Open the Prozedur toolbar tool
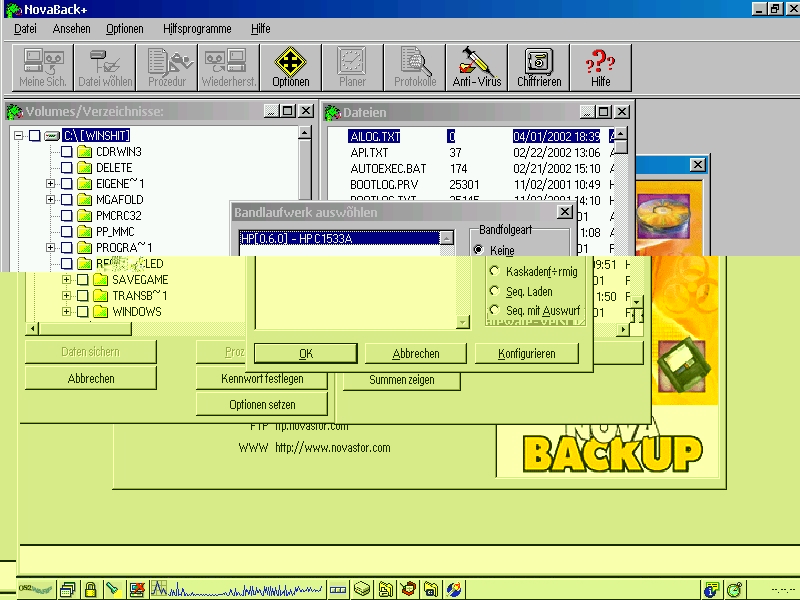This screenshot has width=800, height=600. click(x=167, y=67)
